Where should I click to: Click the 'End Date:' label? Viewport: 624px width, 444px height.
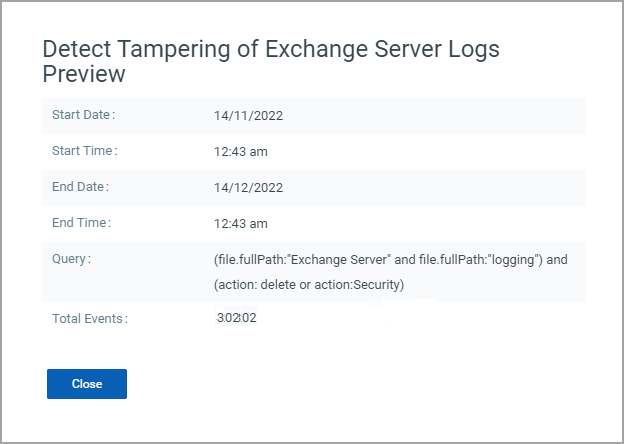[80, 187]
